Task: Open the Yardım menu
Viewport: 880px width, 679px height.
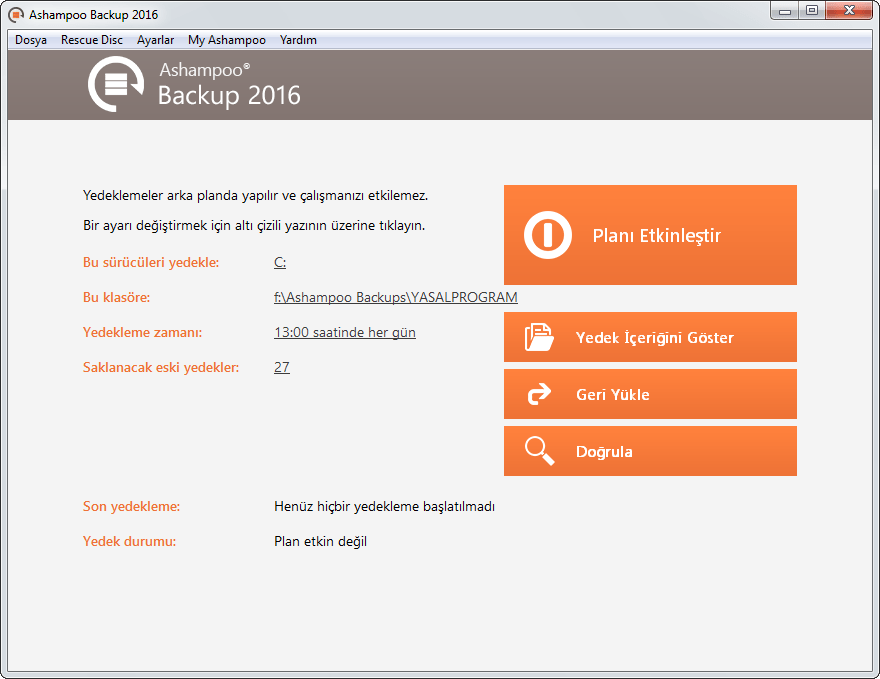Action: coord(298,40)
